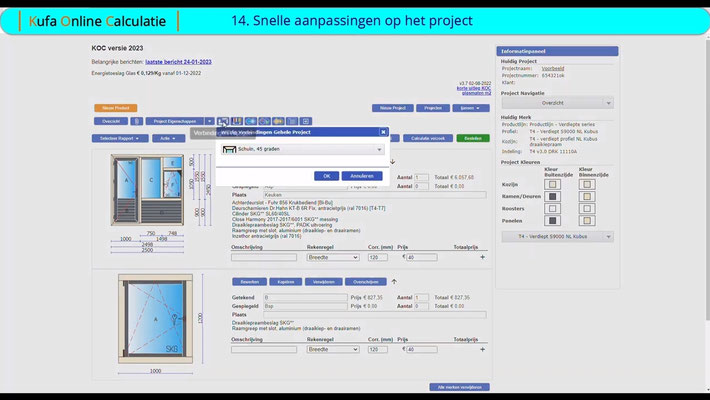Click the blue oval toolbar icon

point(250,121)
